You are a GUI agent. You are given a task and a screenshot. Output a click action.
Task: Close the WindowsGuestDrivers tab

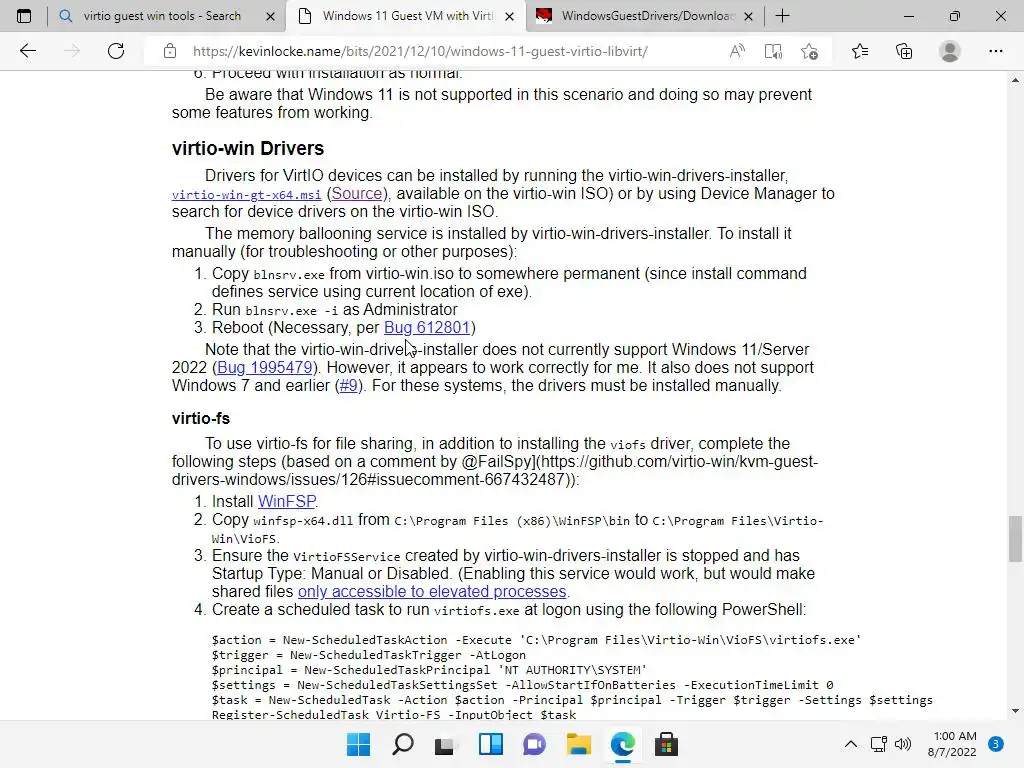coord(748,16)
